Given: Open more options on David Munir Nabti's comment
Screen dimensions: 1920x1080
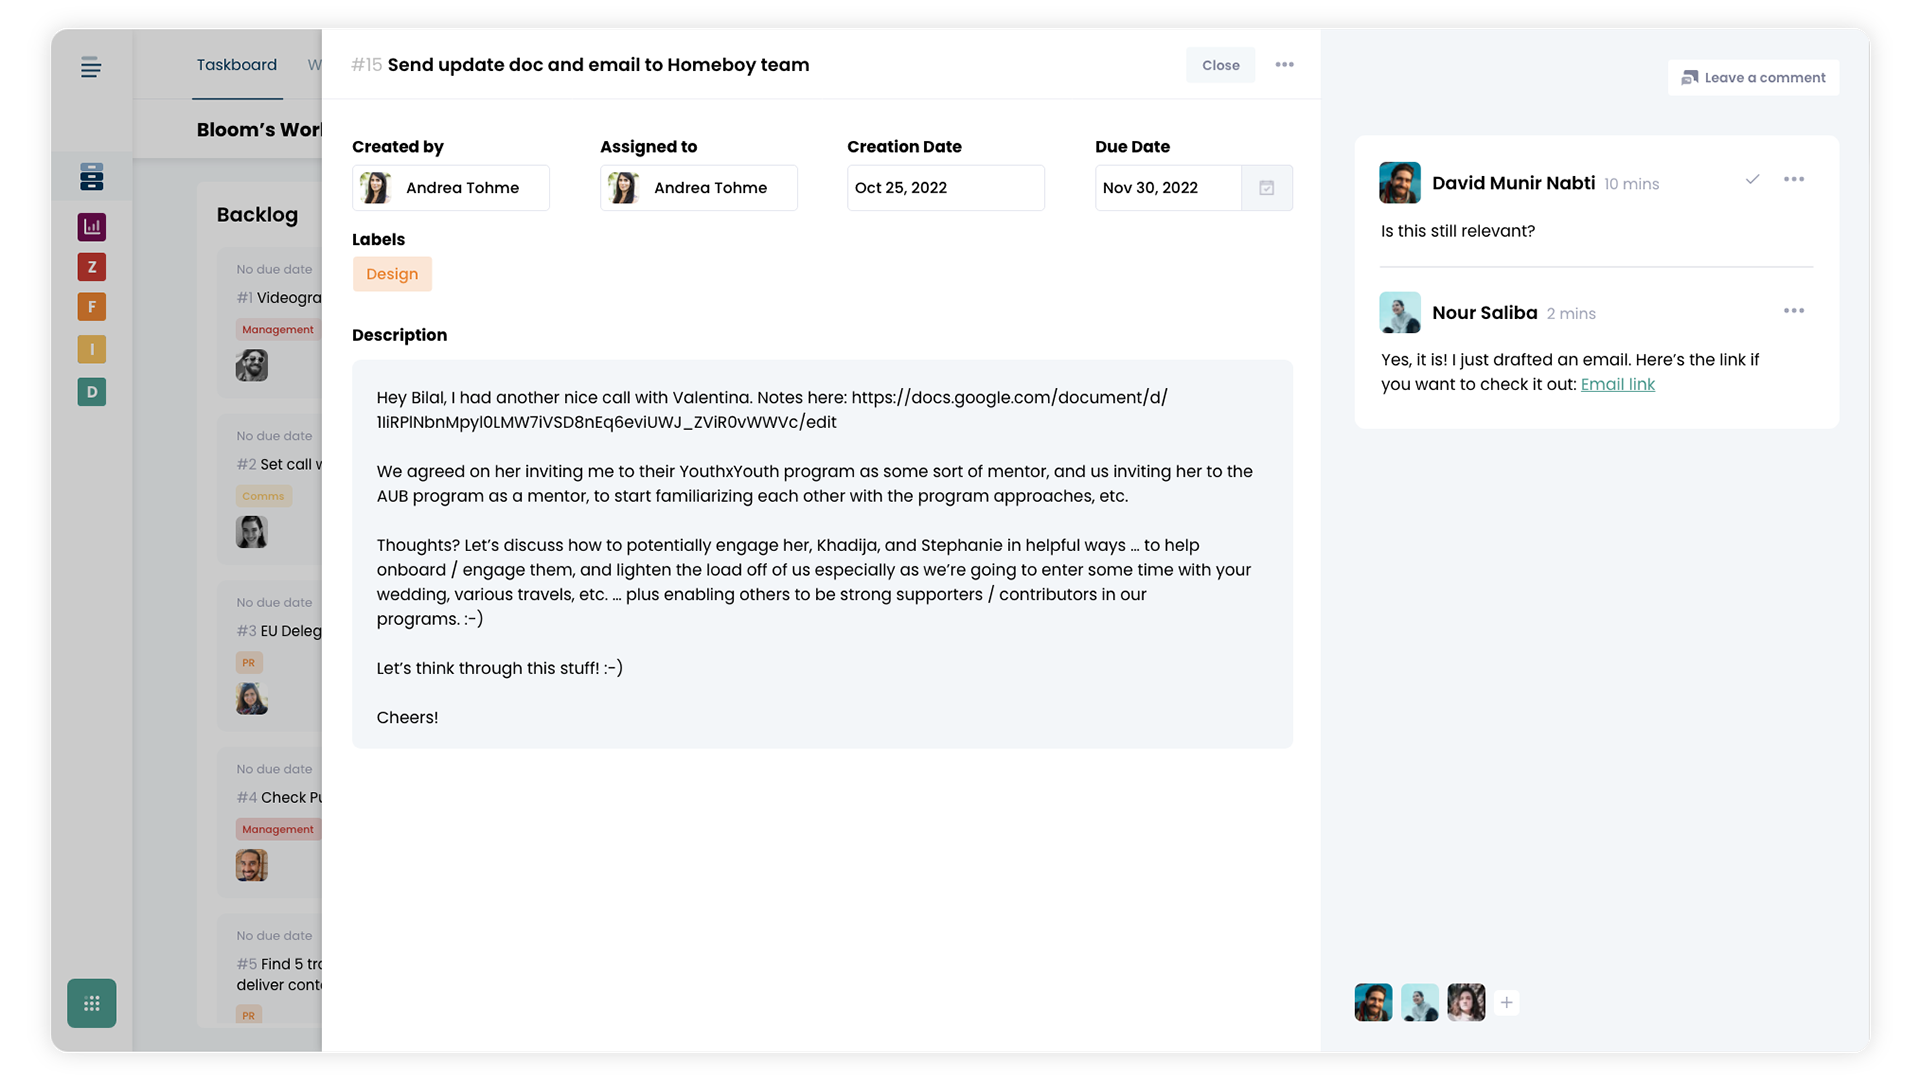Looking at the screenshot, I should (x=1794, y=180).
